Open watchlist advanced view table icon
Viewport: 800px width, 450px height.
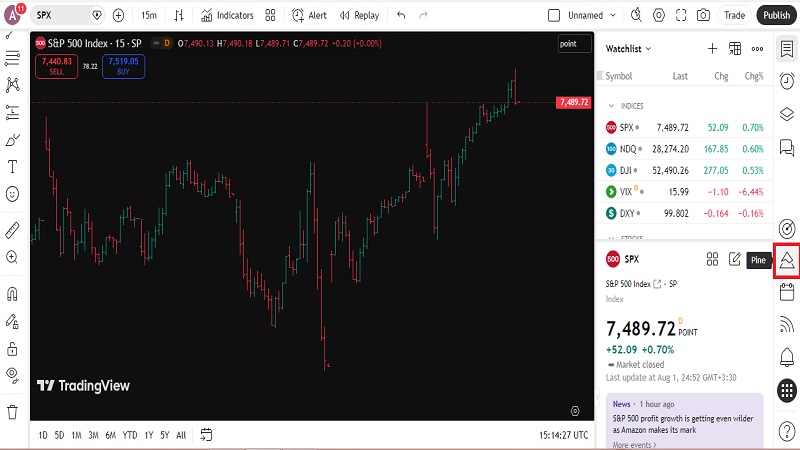coord(735,48)
